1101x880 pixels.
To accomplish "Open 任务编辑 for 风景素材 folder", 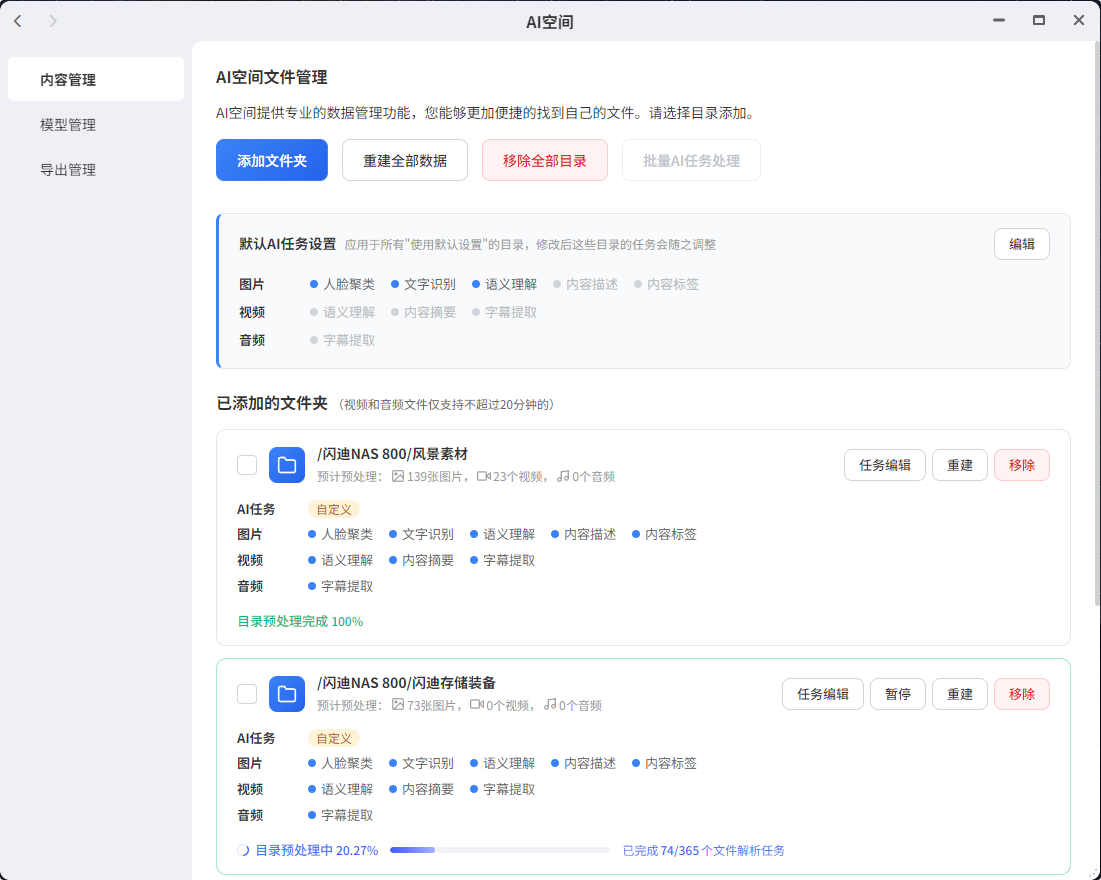I will point(885,465).
